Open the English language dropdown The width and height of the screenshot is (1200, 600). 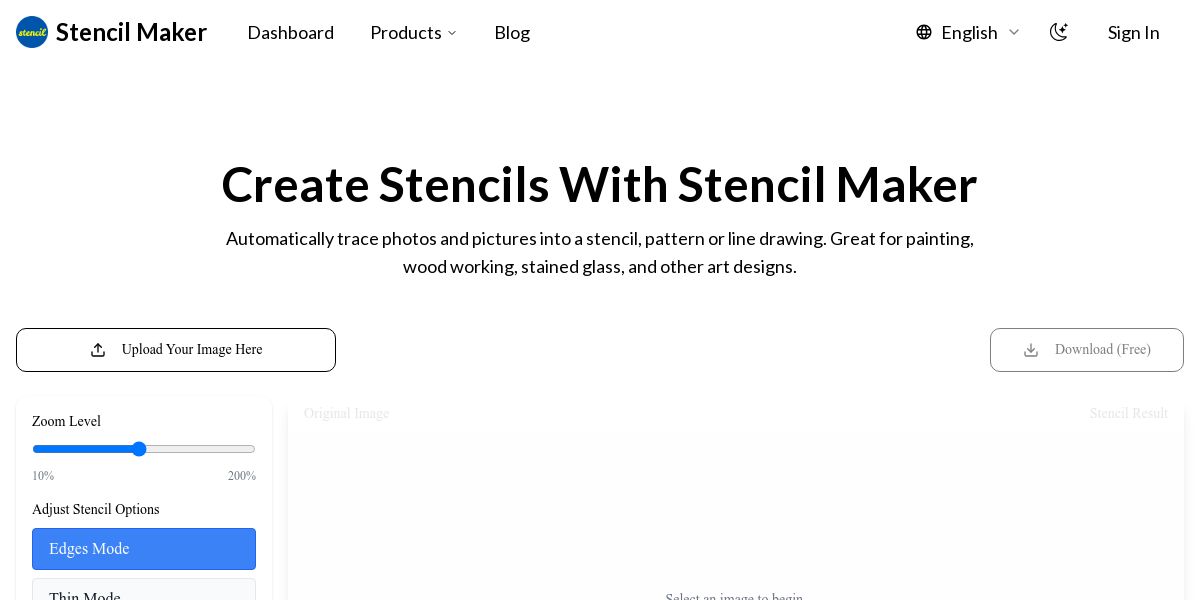point(968,32)
